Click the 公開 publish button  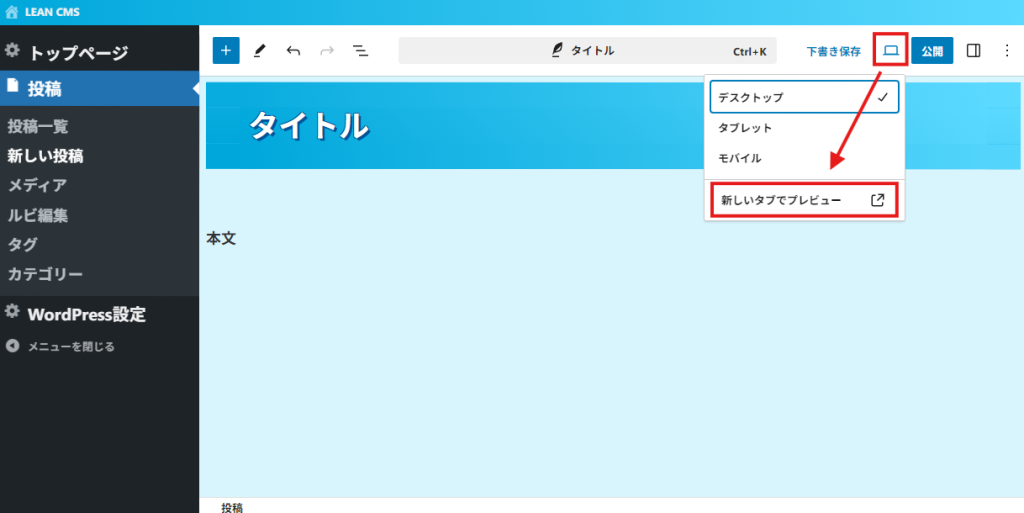pos(932,50)
